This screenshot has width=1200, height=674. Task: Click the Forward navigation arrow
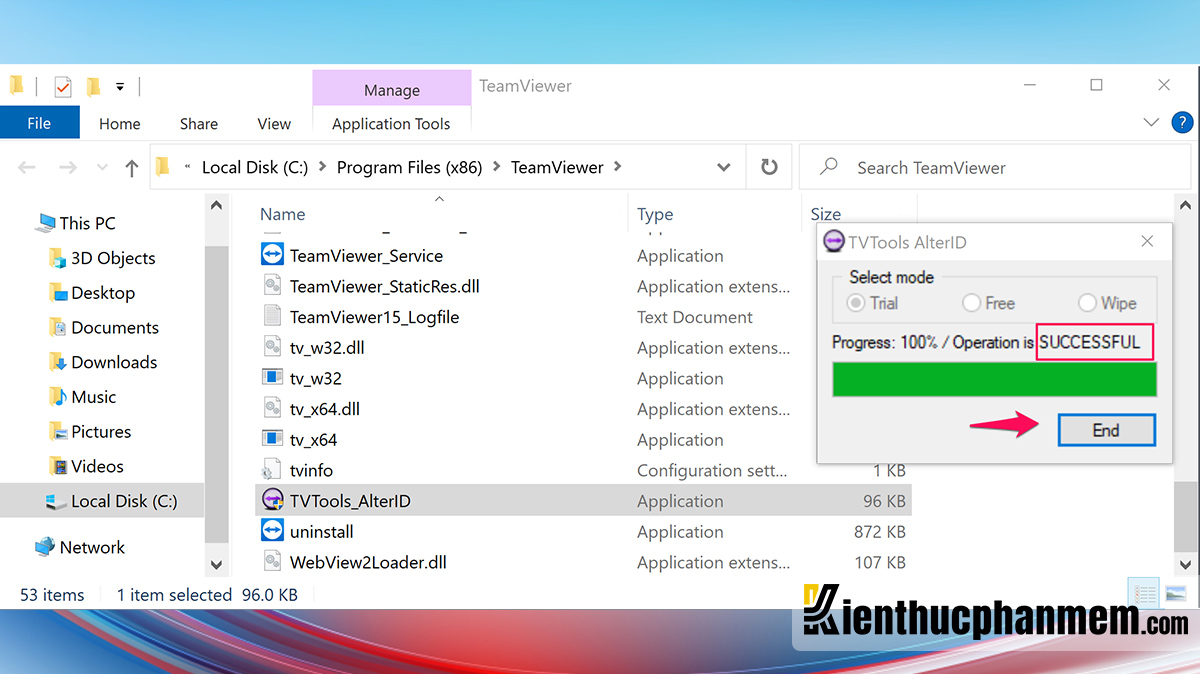point(68,168)
